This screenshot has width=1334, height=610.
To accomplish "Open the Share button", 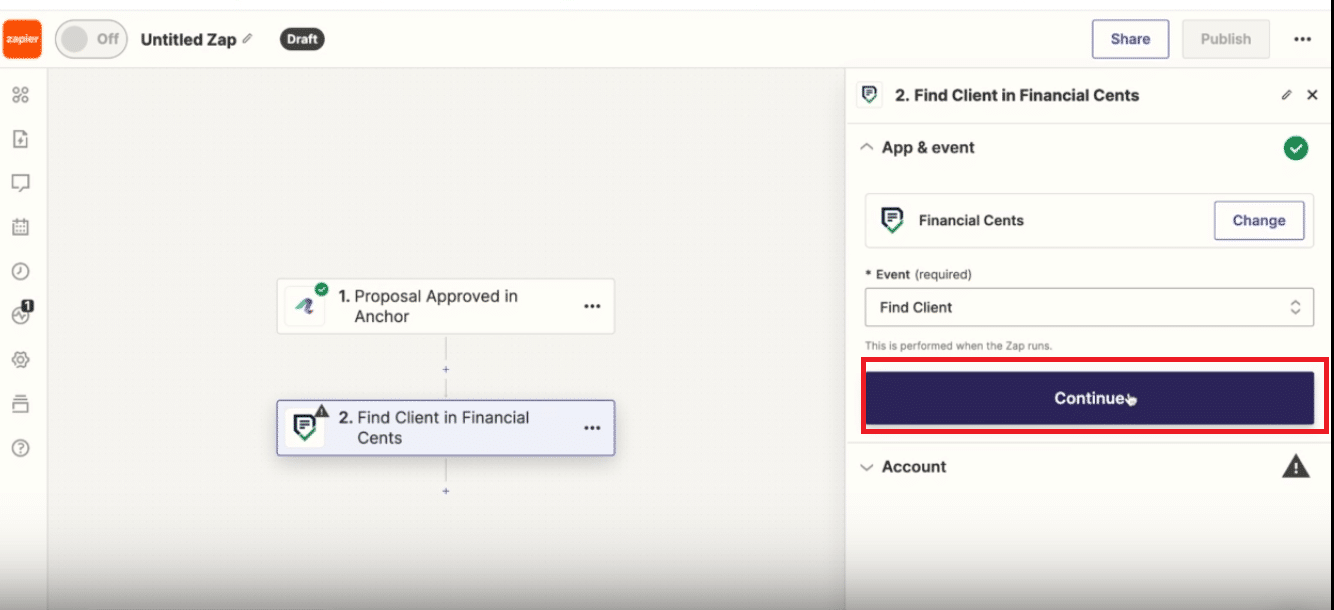I will [1130, 39].
